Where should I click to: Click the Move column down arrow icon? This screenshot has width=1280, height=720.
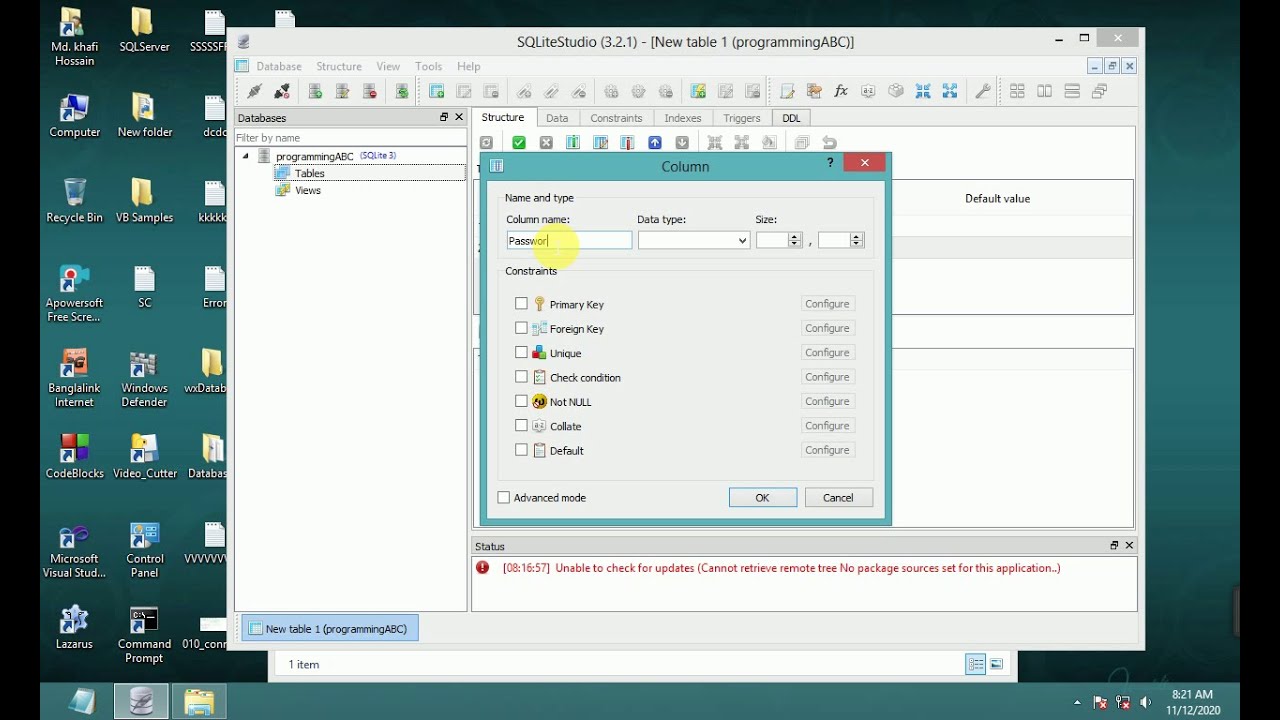[x=682, y=143]
